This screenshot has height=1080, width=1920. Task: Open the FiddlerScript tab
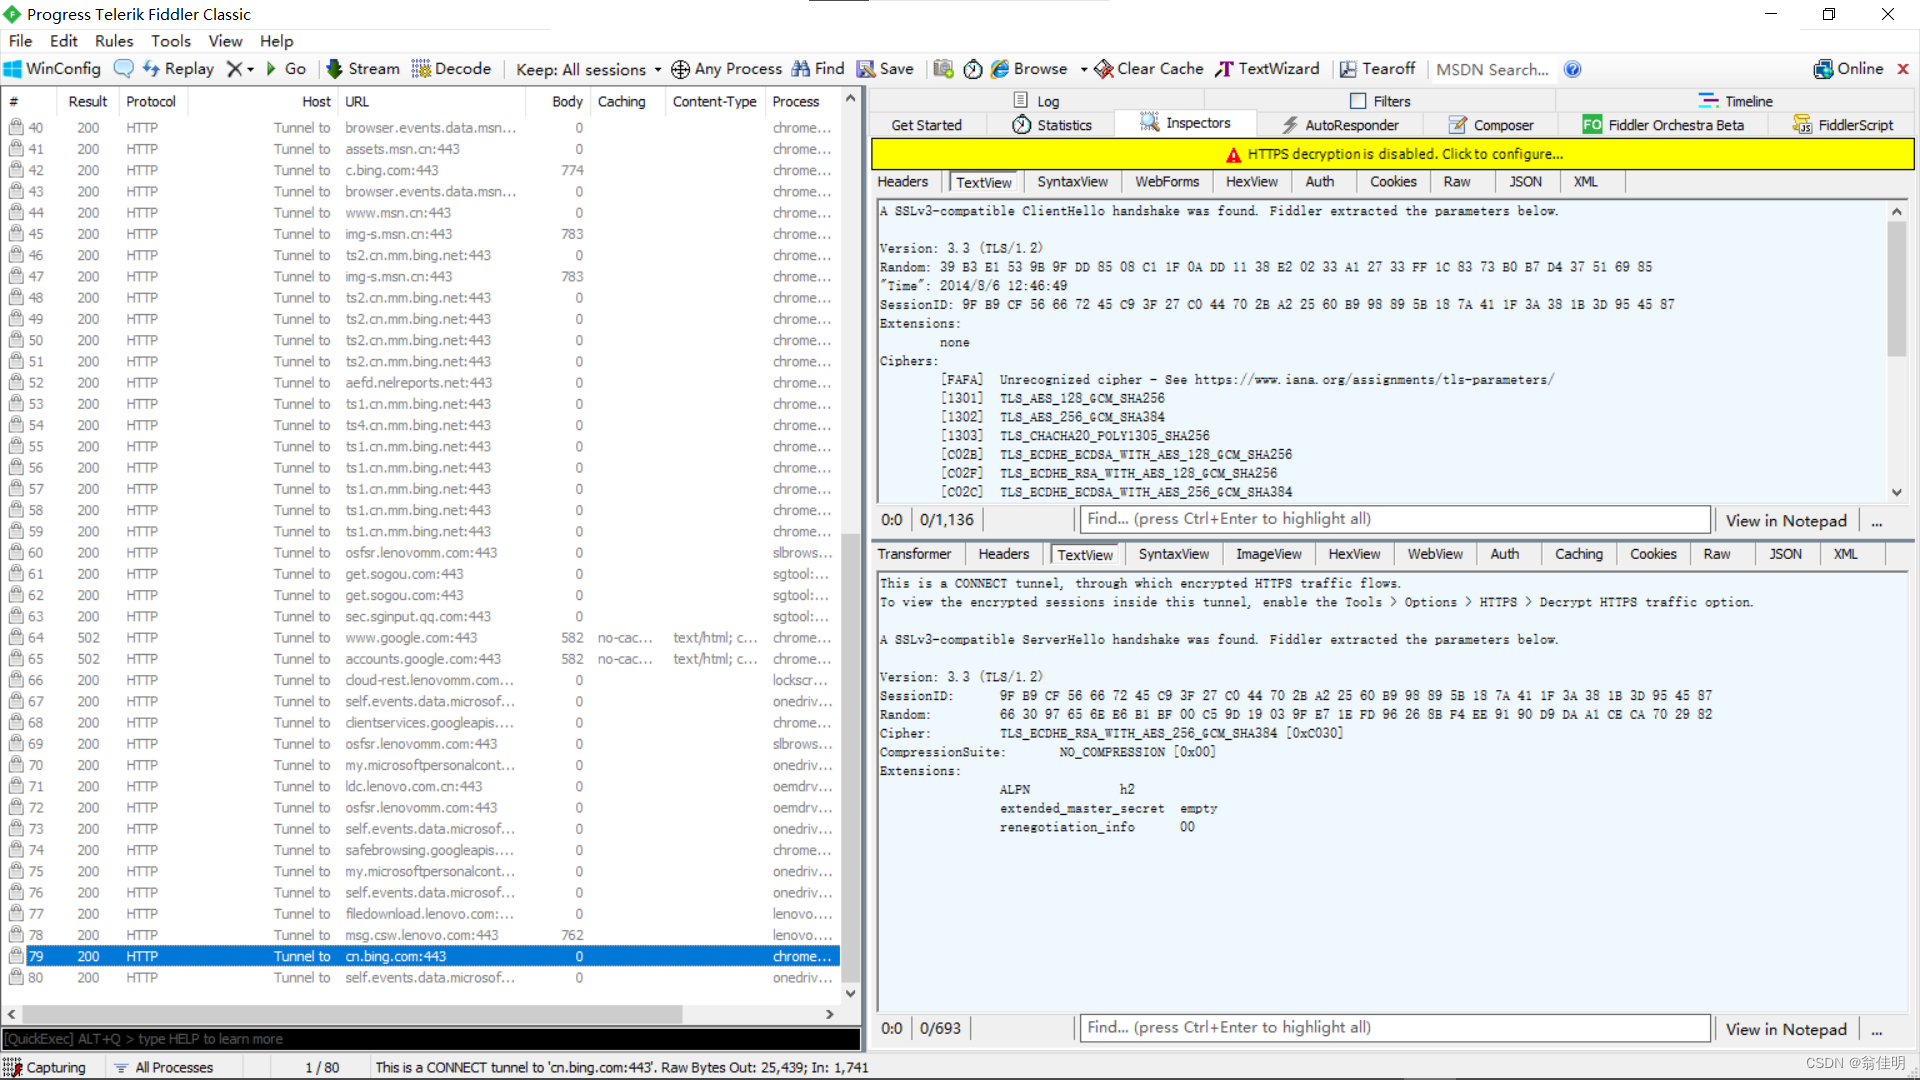[1843, 125]
